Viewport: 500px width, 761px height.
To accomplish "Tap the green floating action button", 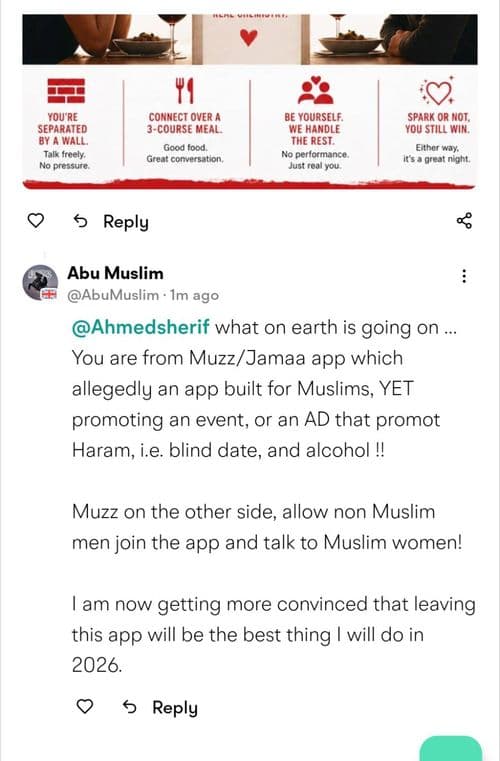I will (x=450, y=748).
